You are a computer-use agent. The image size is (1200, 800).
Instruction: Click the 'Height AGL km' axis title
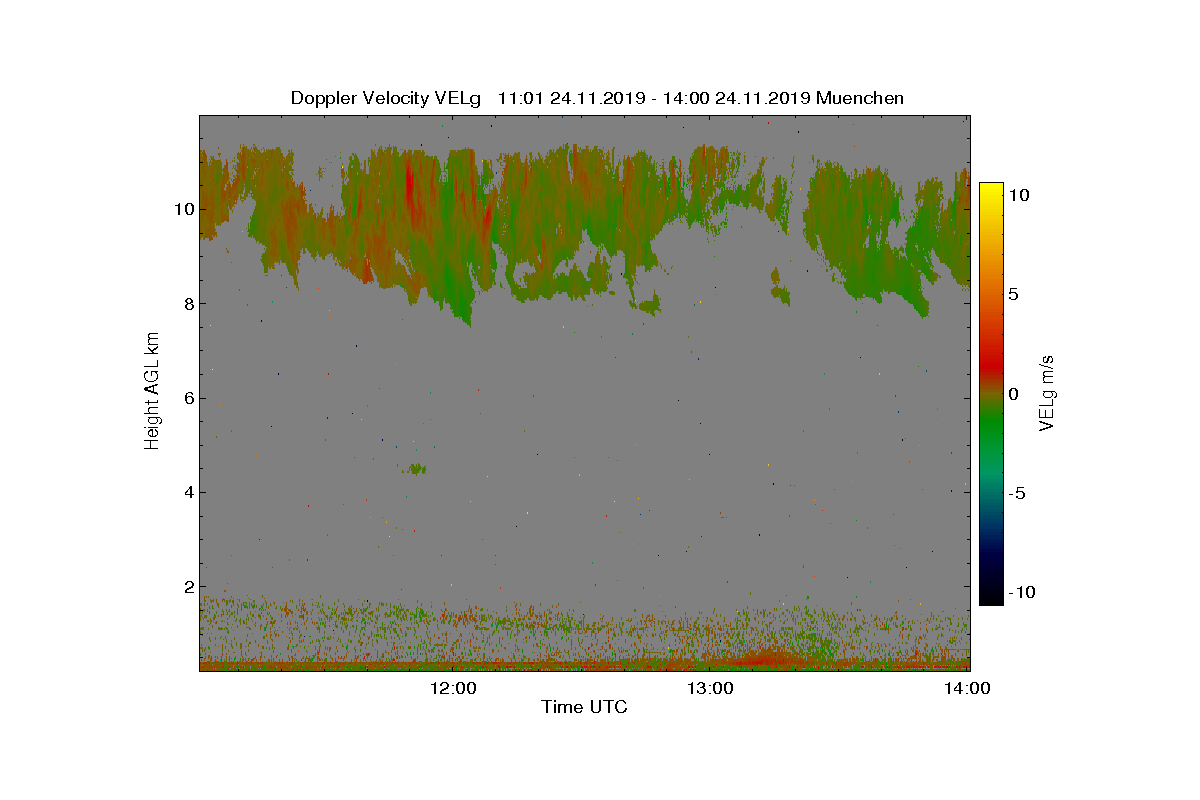[x=152, y=392]
